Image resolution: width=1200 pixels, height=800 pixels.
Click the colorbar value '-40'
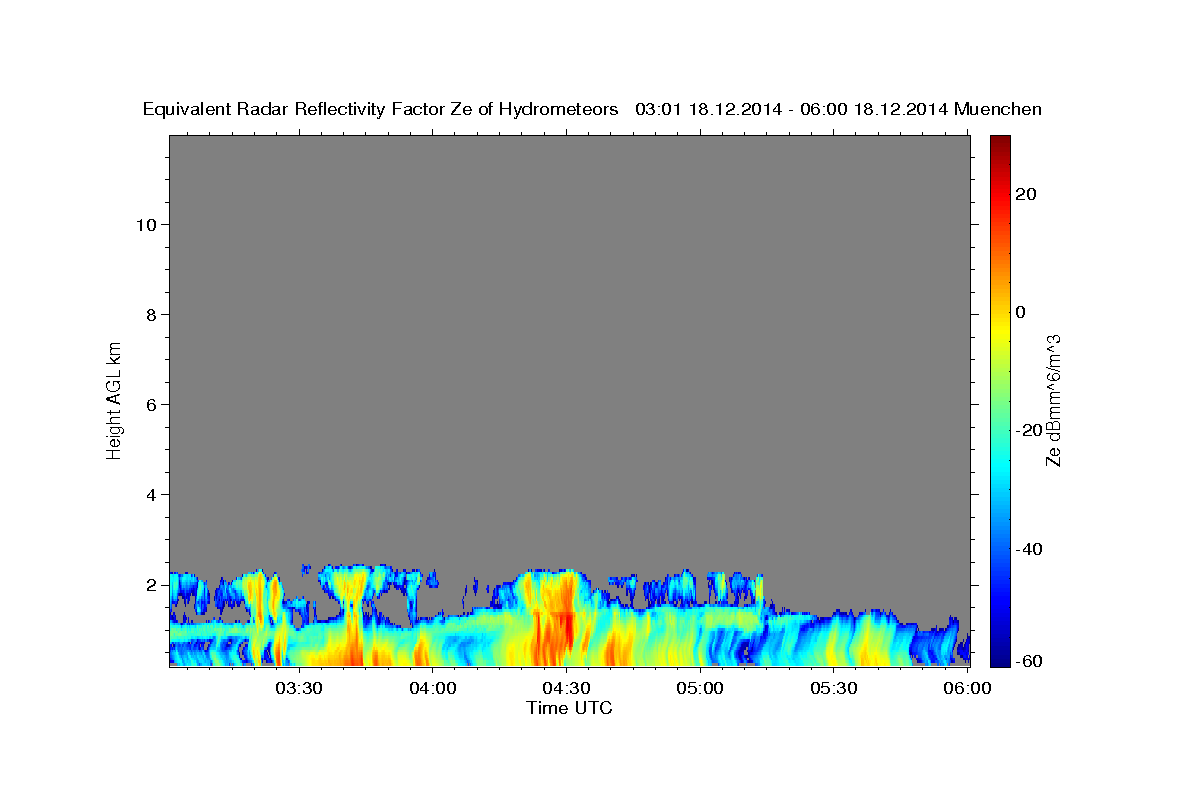(1030, 549)
